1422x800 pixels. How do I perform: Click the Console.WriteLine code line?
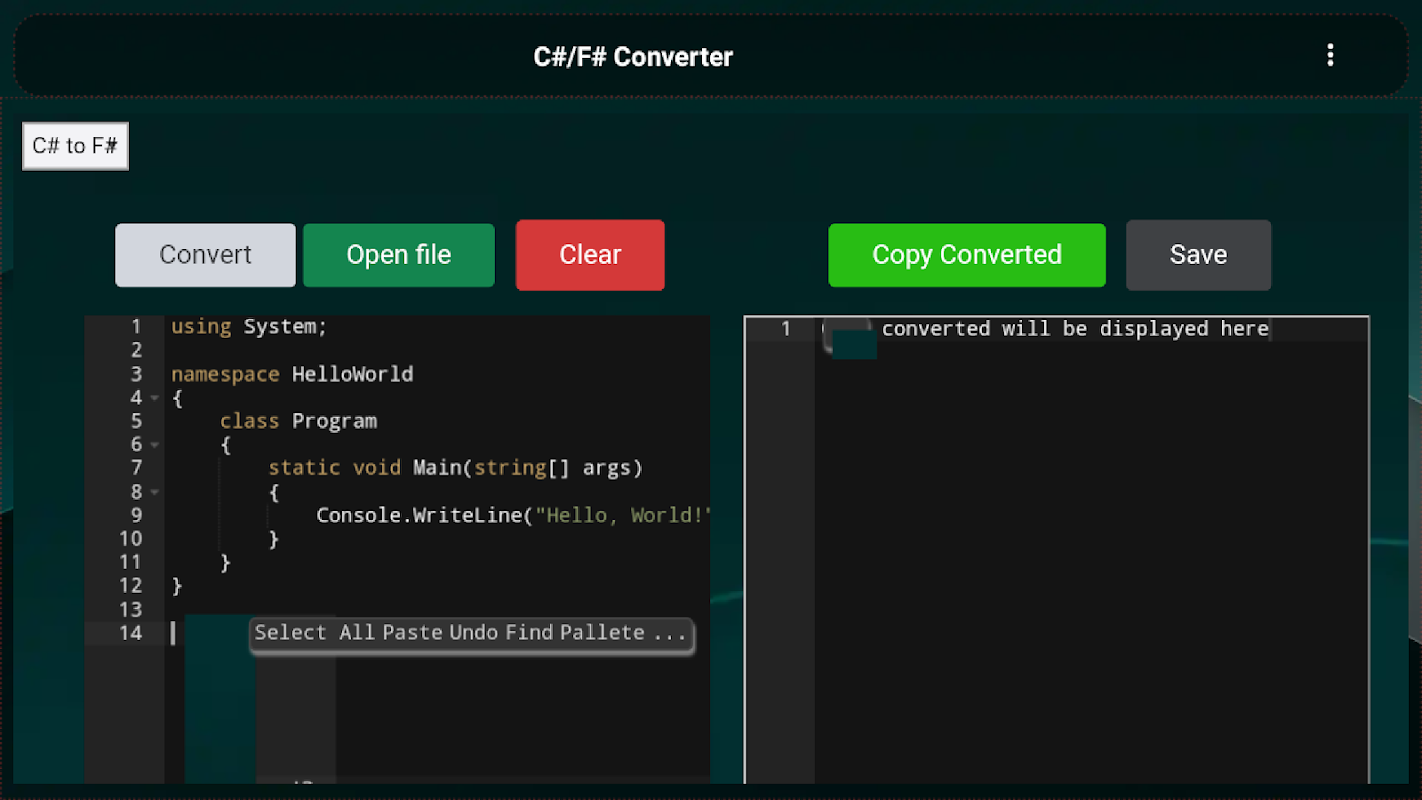[x=513, y=515]
